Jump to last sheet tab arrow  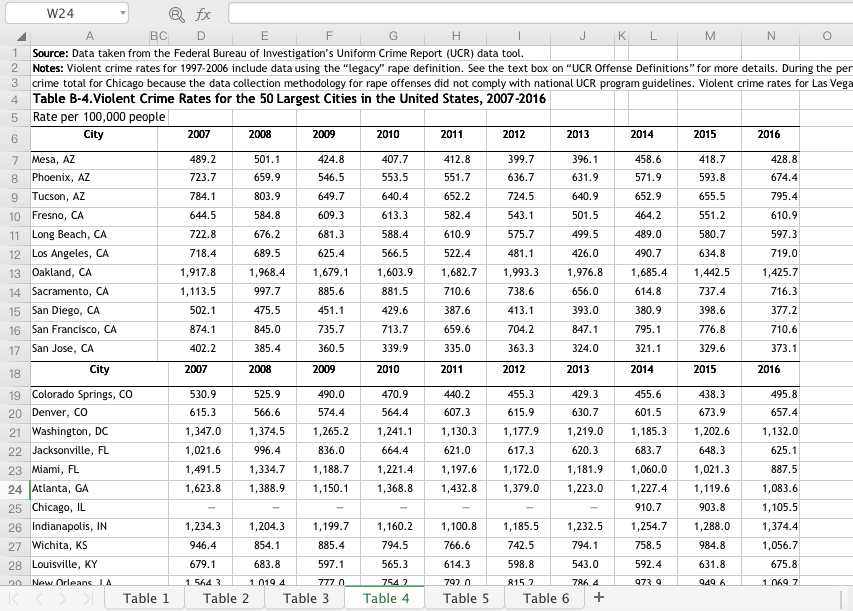[96, 599]
